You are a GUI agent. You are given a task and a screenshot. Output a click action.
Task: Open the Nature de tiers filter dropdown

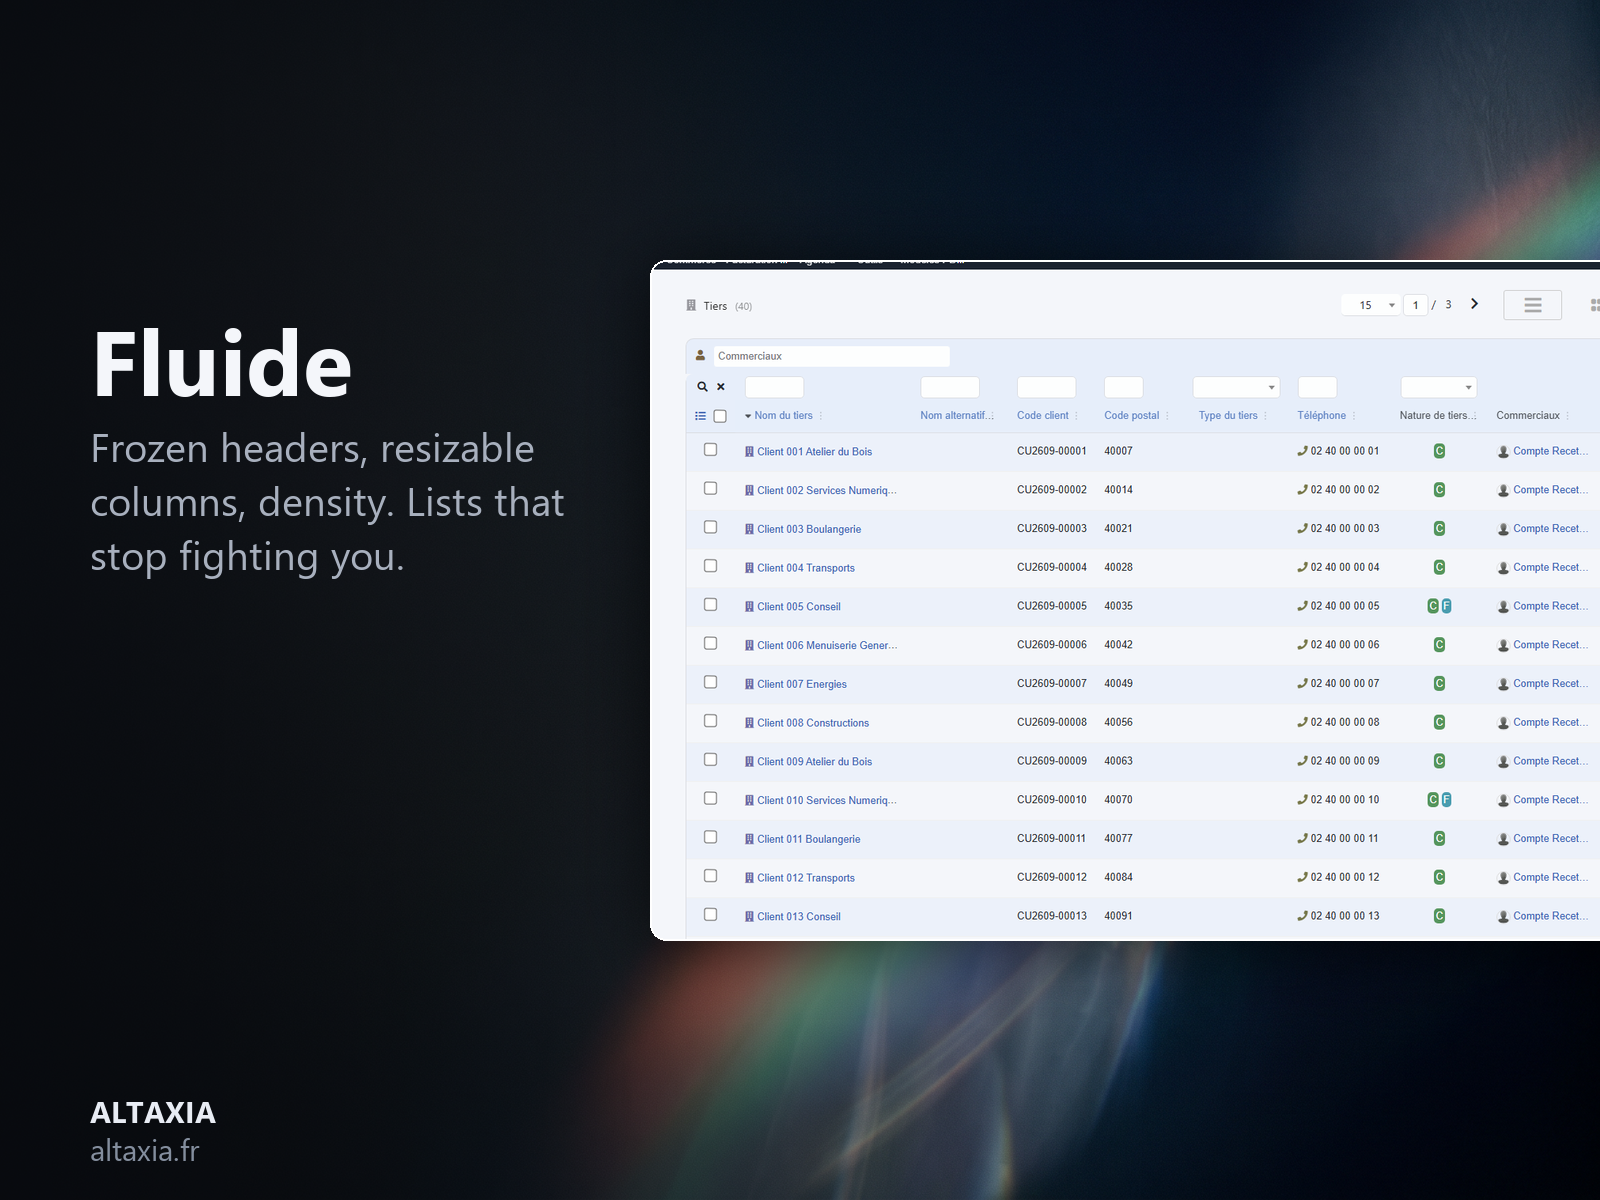pyautogui.click(x=1438, y=387)
